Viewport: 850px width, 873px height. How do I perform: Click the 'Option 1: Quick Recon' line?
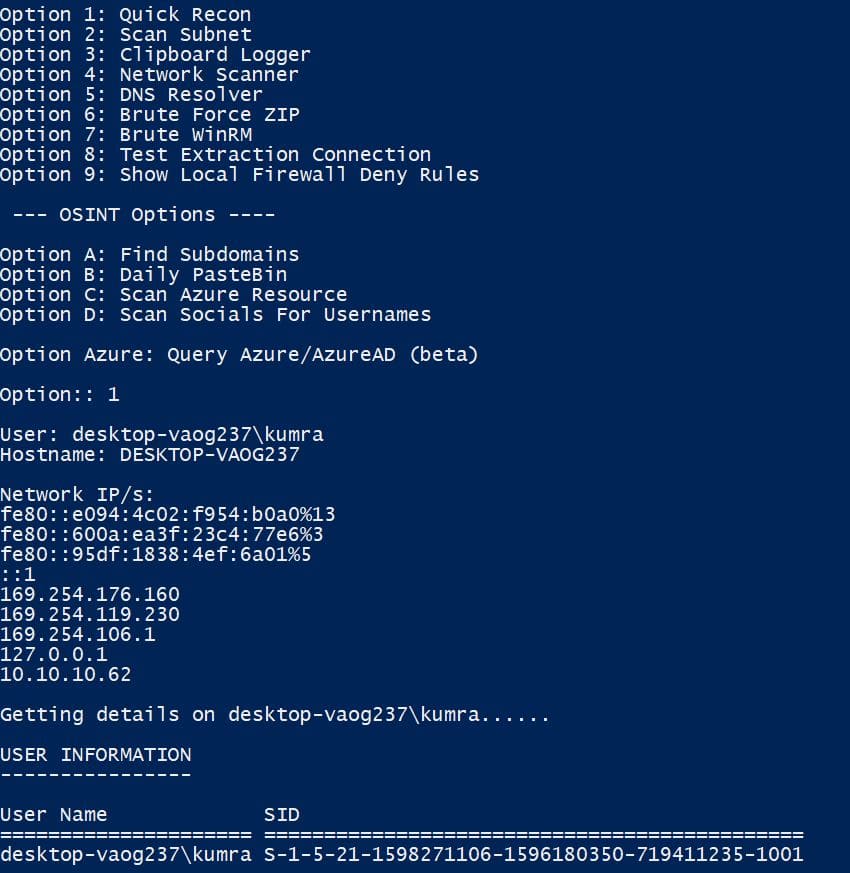pyautogui.click(x=125, y=14)
